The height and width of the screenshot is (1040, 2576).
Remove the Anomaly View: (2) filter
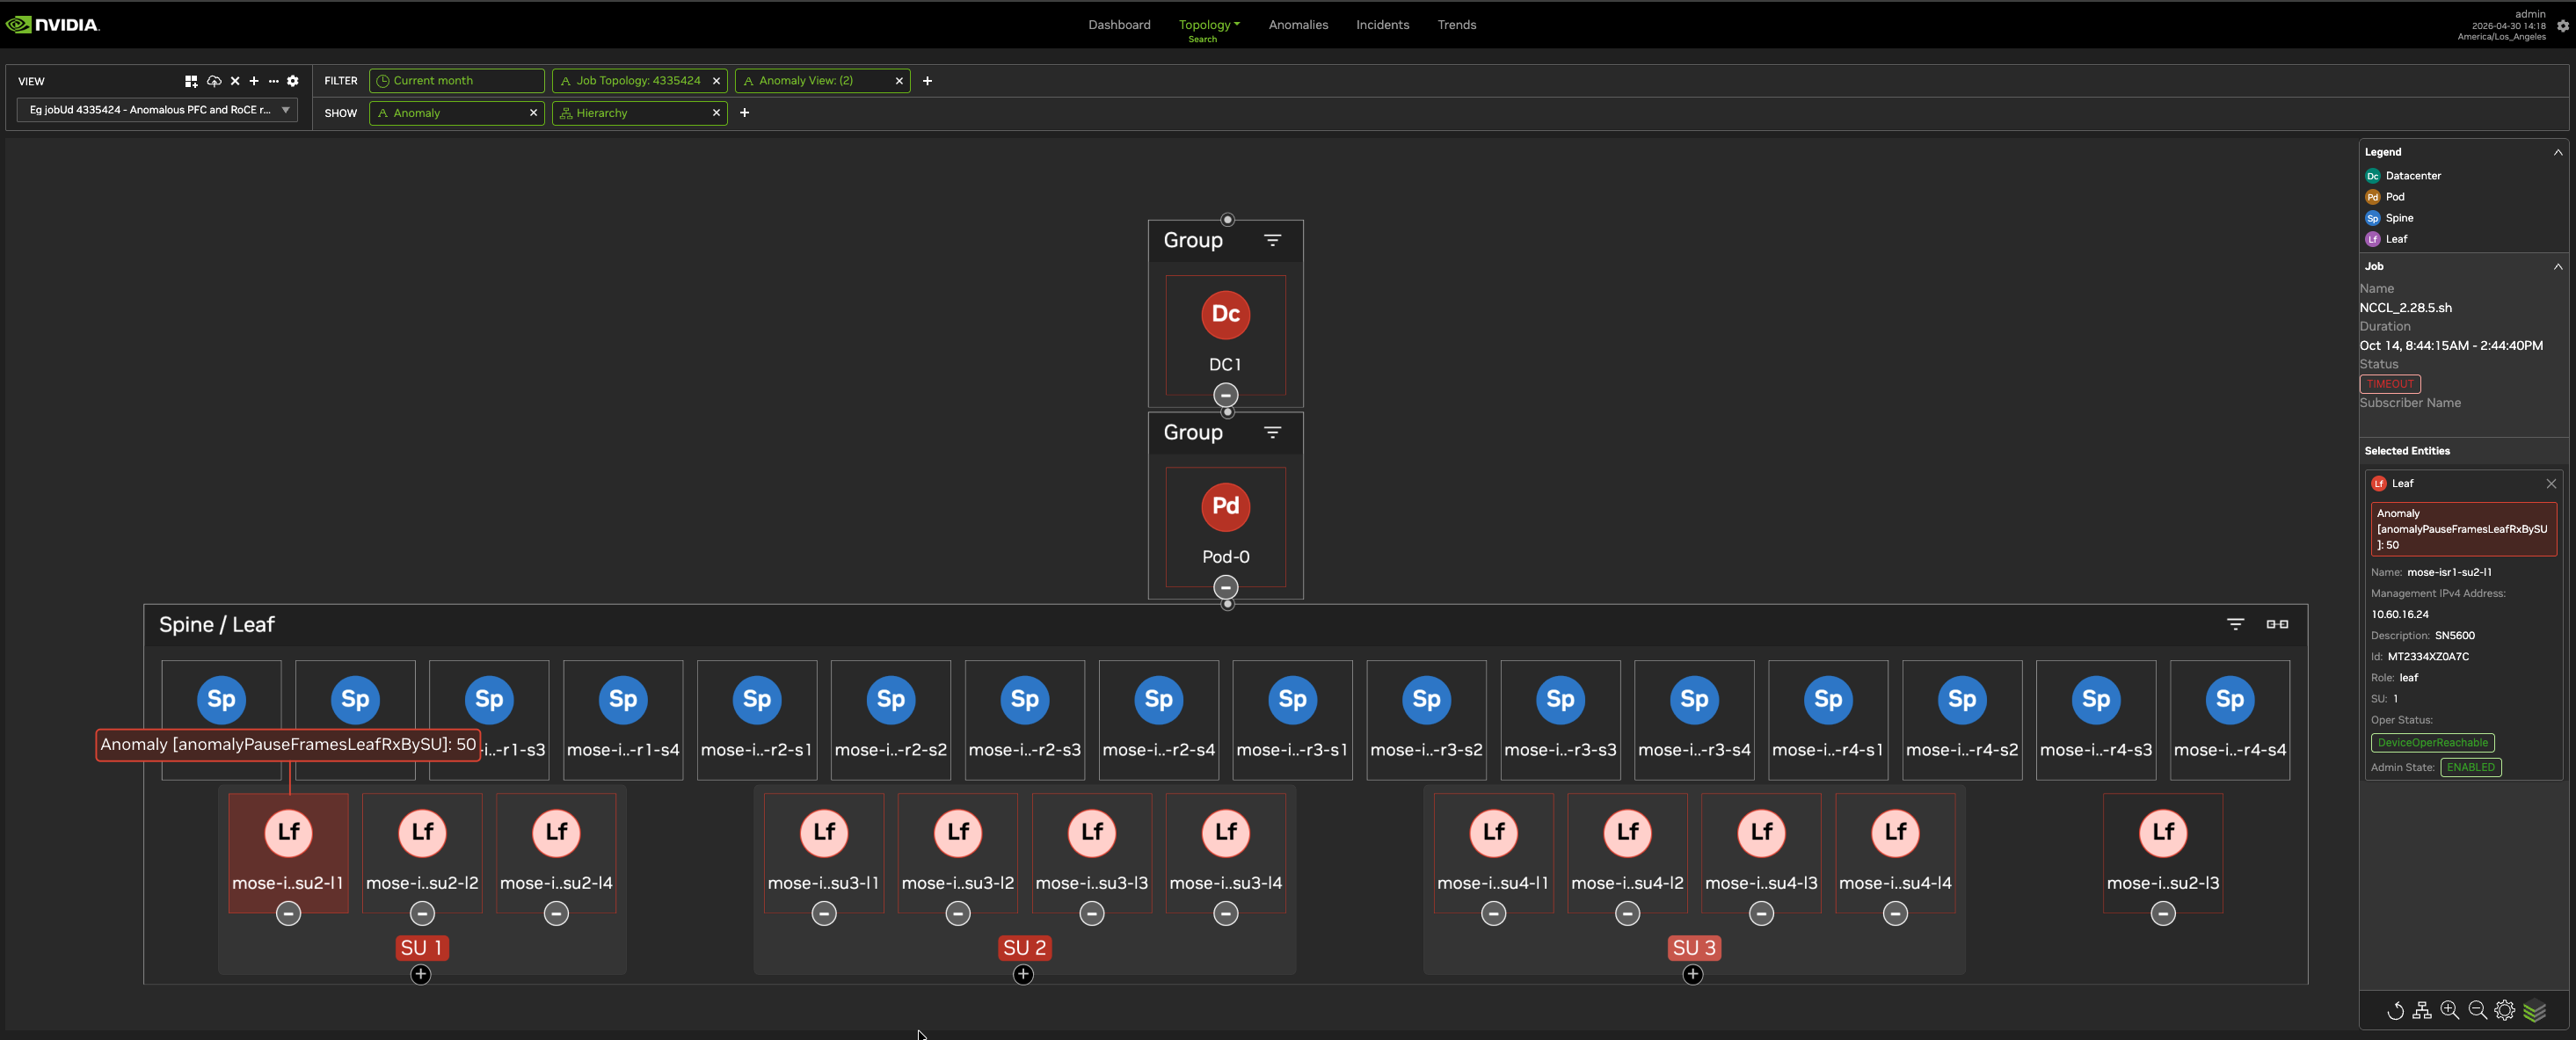899,81
